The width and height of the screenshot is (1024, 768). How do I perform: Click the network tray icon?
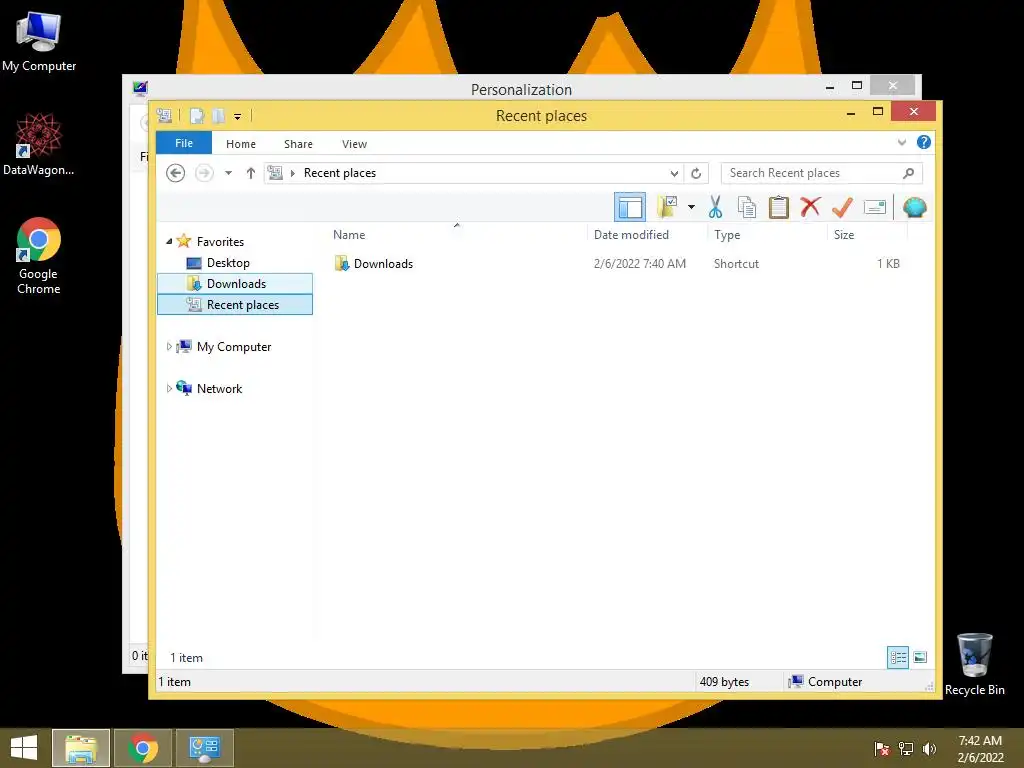point(906,748)
